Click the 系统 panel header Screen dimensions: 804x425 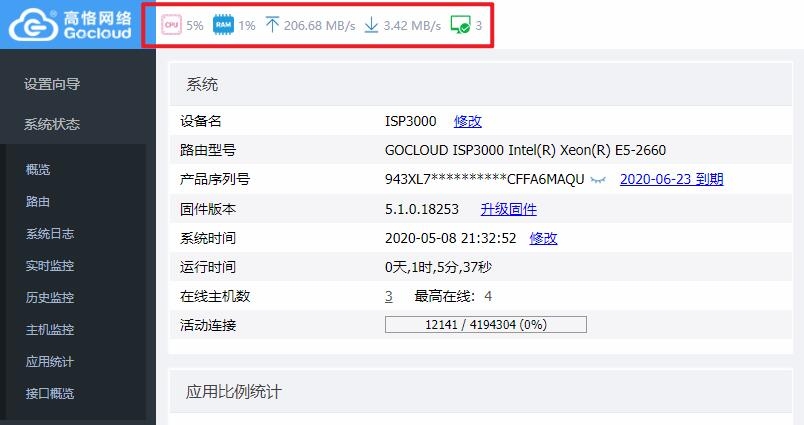(x=480, y=84)
